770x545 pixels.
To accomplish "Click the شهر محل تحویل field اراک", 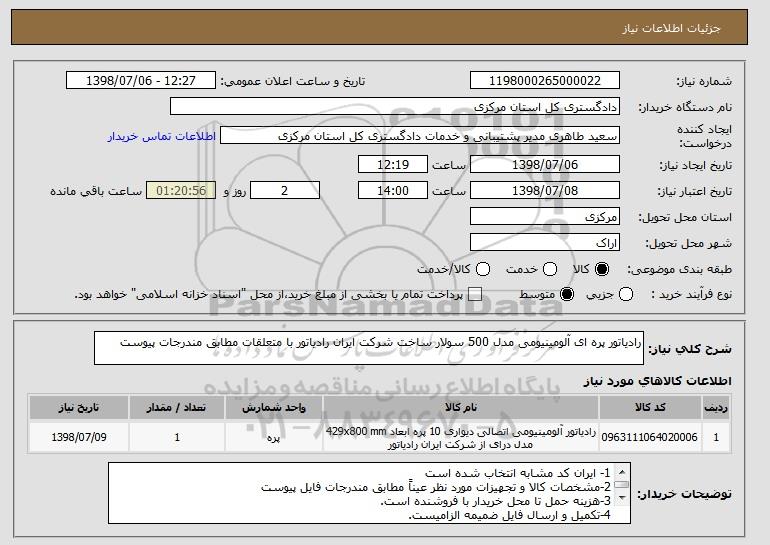I will click(545, 243).
